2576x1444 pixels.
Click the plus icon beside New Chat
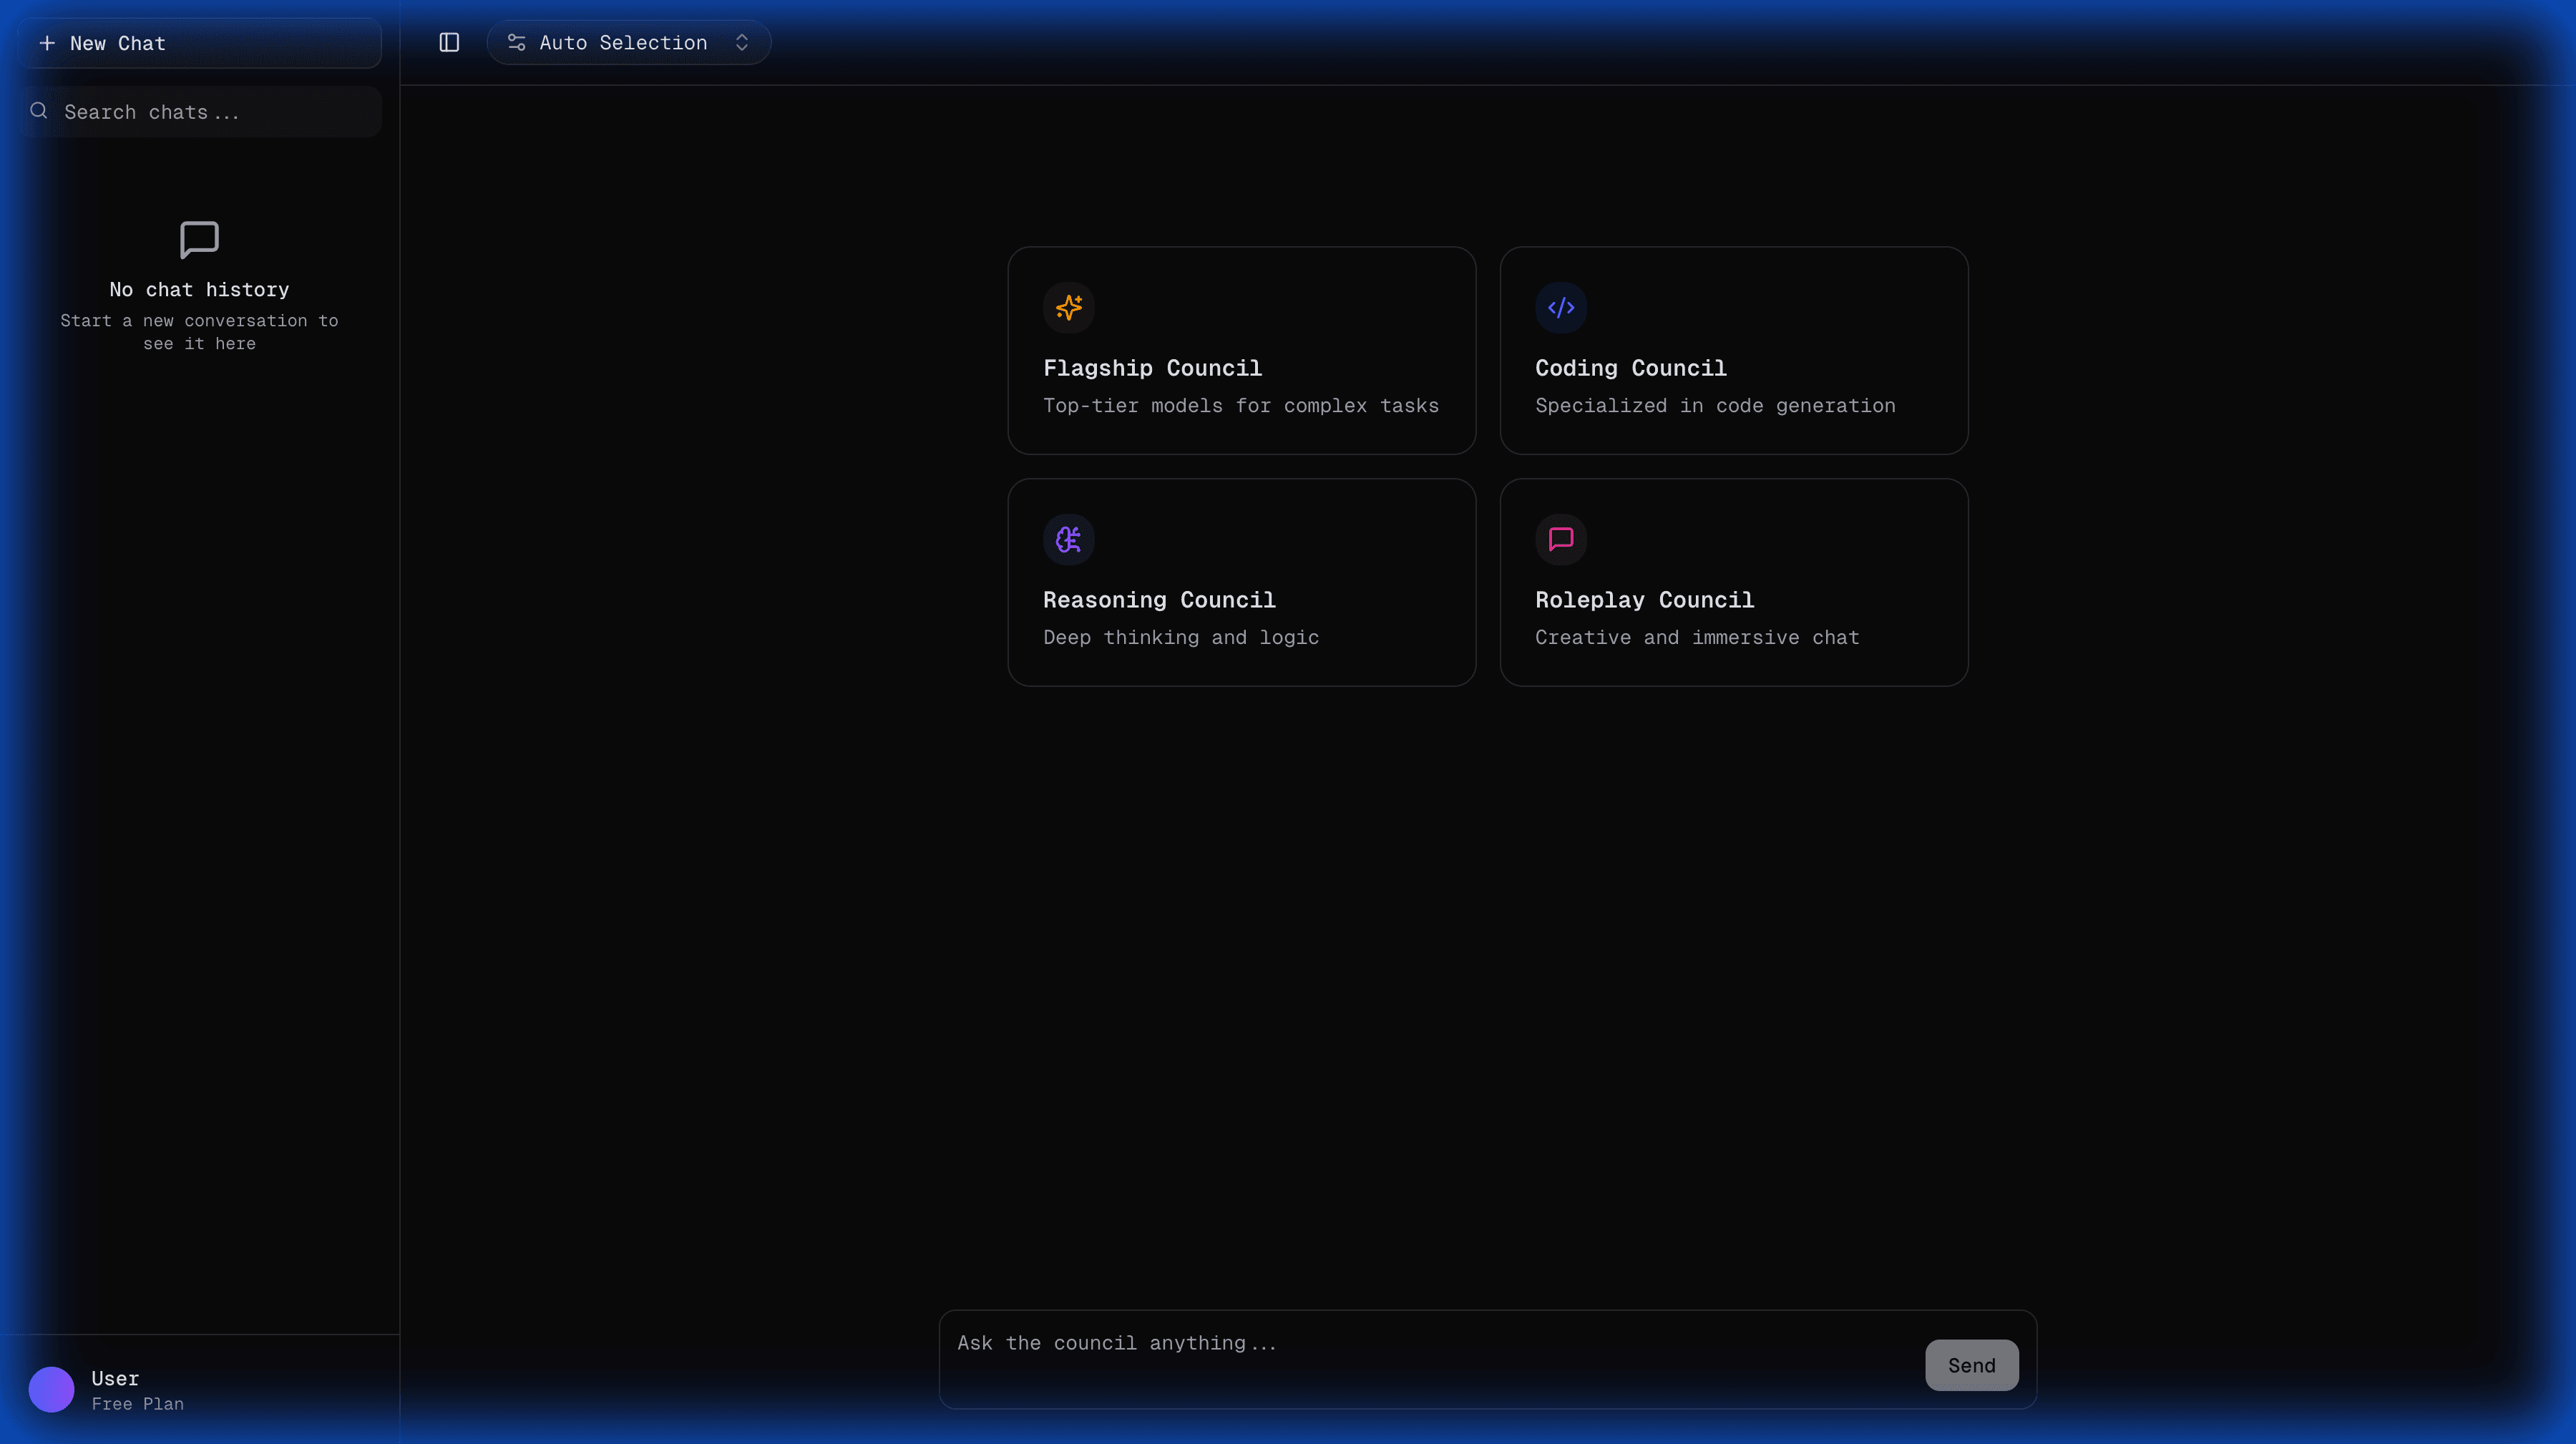click(x=47, y=43)
